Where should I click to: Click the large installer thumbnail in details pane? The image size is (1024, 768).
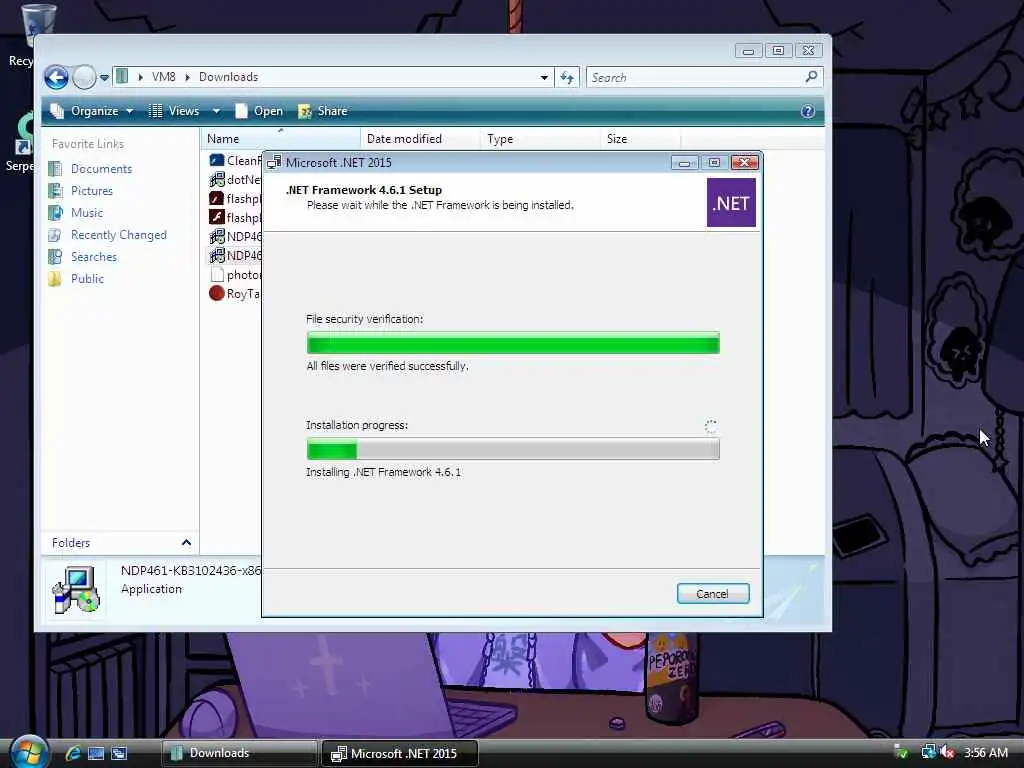coord(76,589)
